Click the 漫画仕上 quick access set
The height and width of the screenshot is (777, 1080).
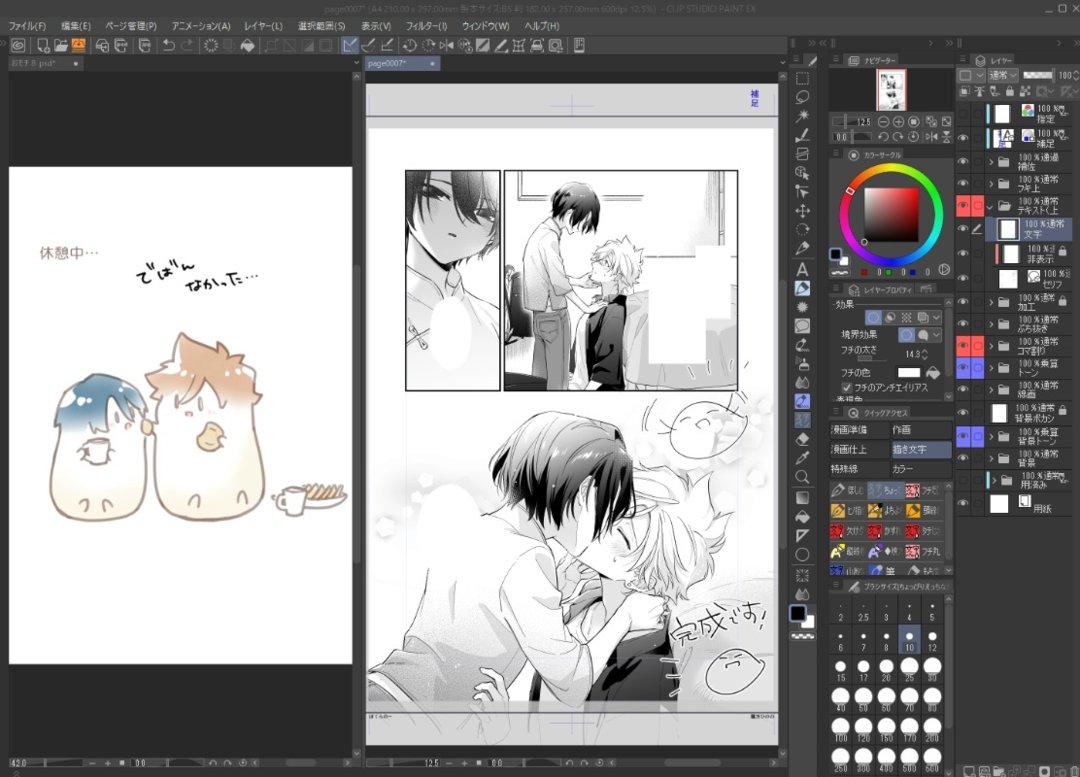tap(858, 449)
